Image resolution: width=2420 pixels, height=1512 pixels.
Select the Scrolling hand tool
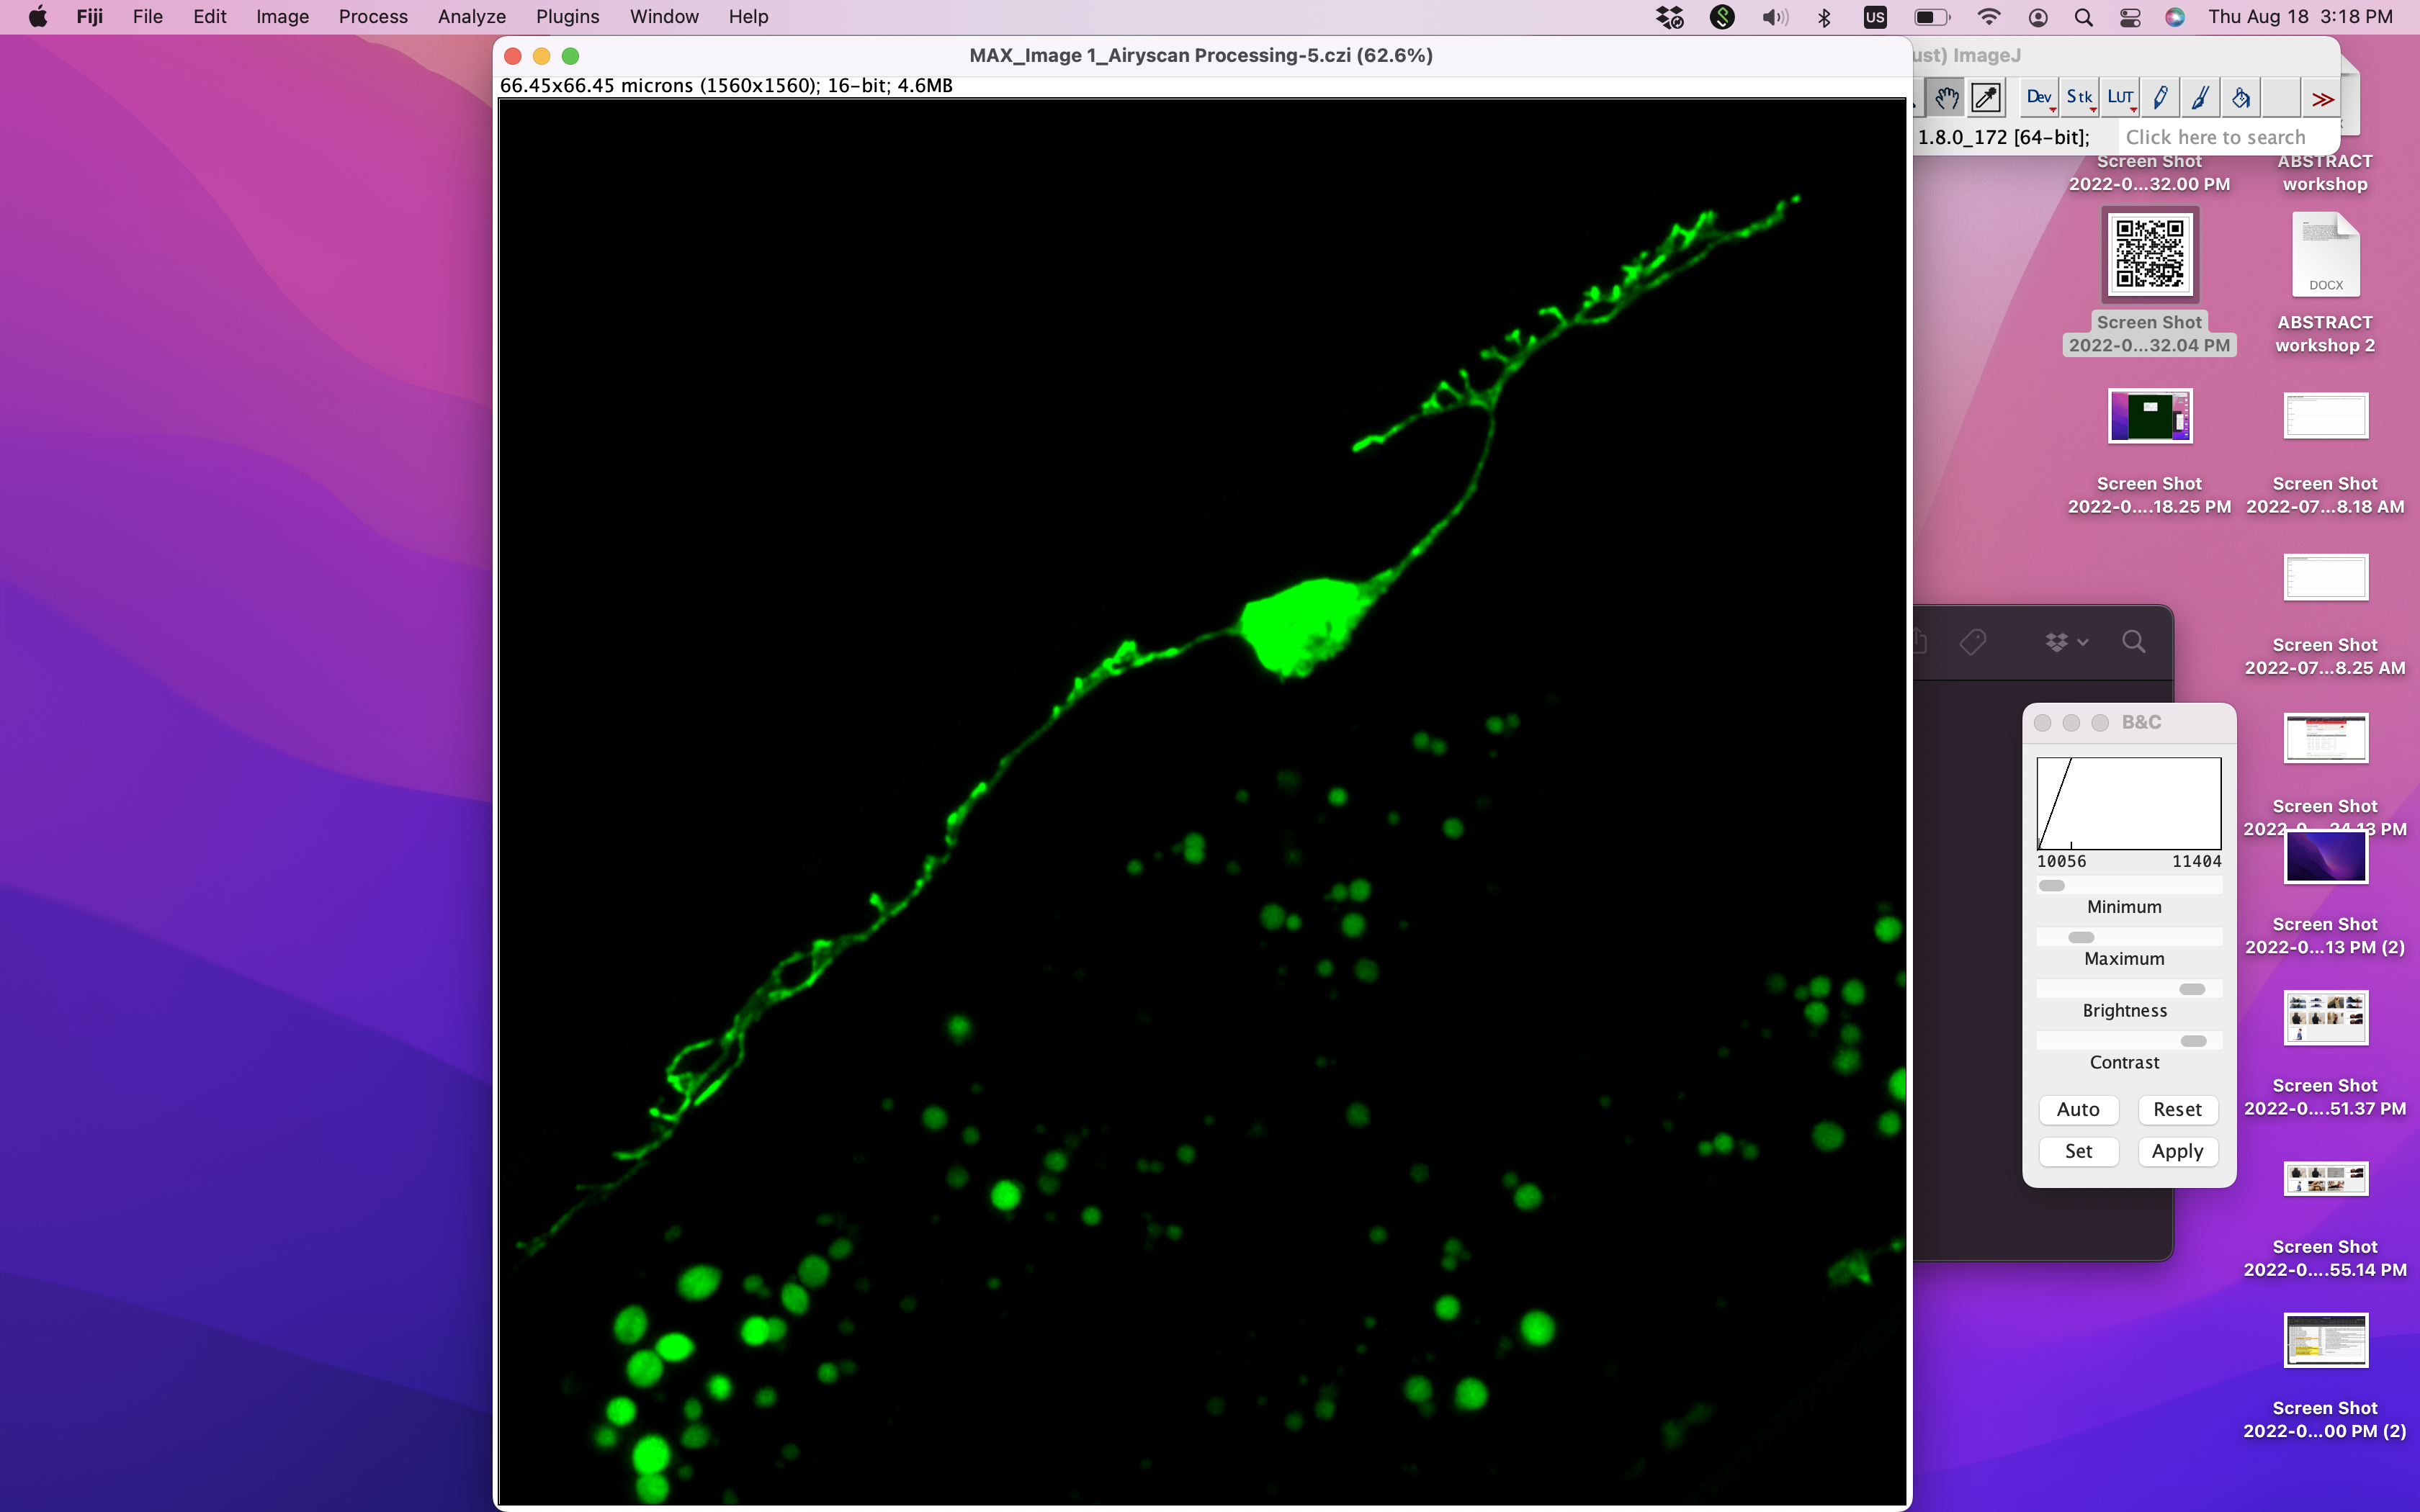coord(1946,98)
